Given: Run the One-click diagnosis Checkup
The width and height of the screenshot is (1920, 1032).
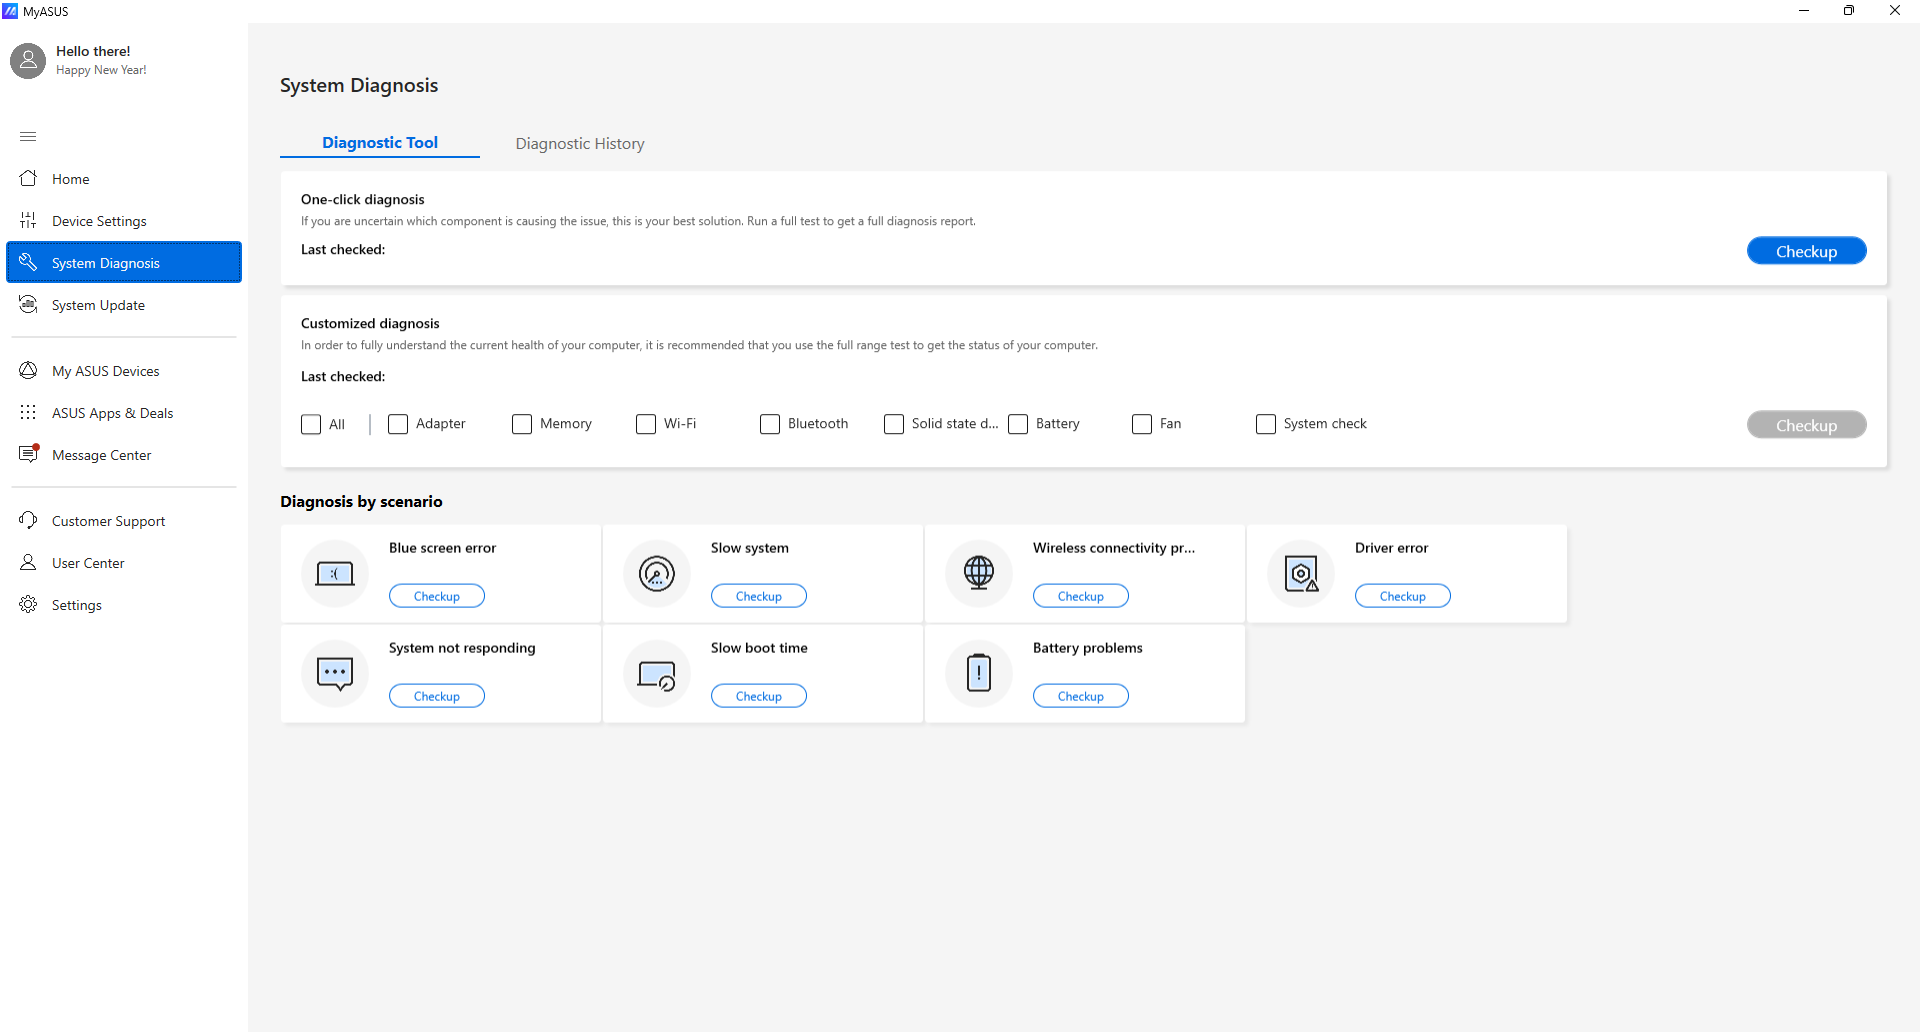Looking at the screenshot, I should [x=1806, y=251].
